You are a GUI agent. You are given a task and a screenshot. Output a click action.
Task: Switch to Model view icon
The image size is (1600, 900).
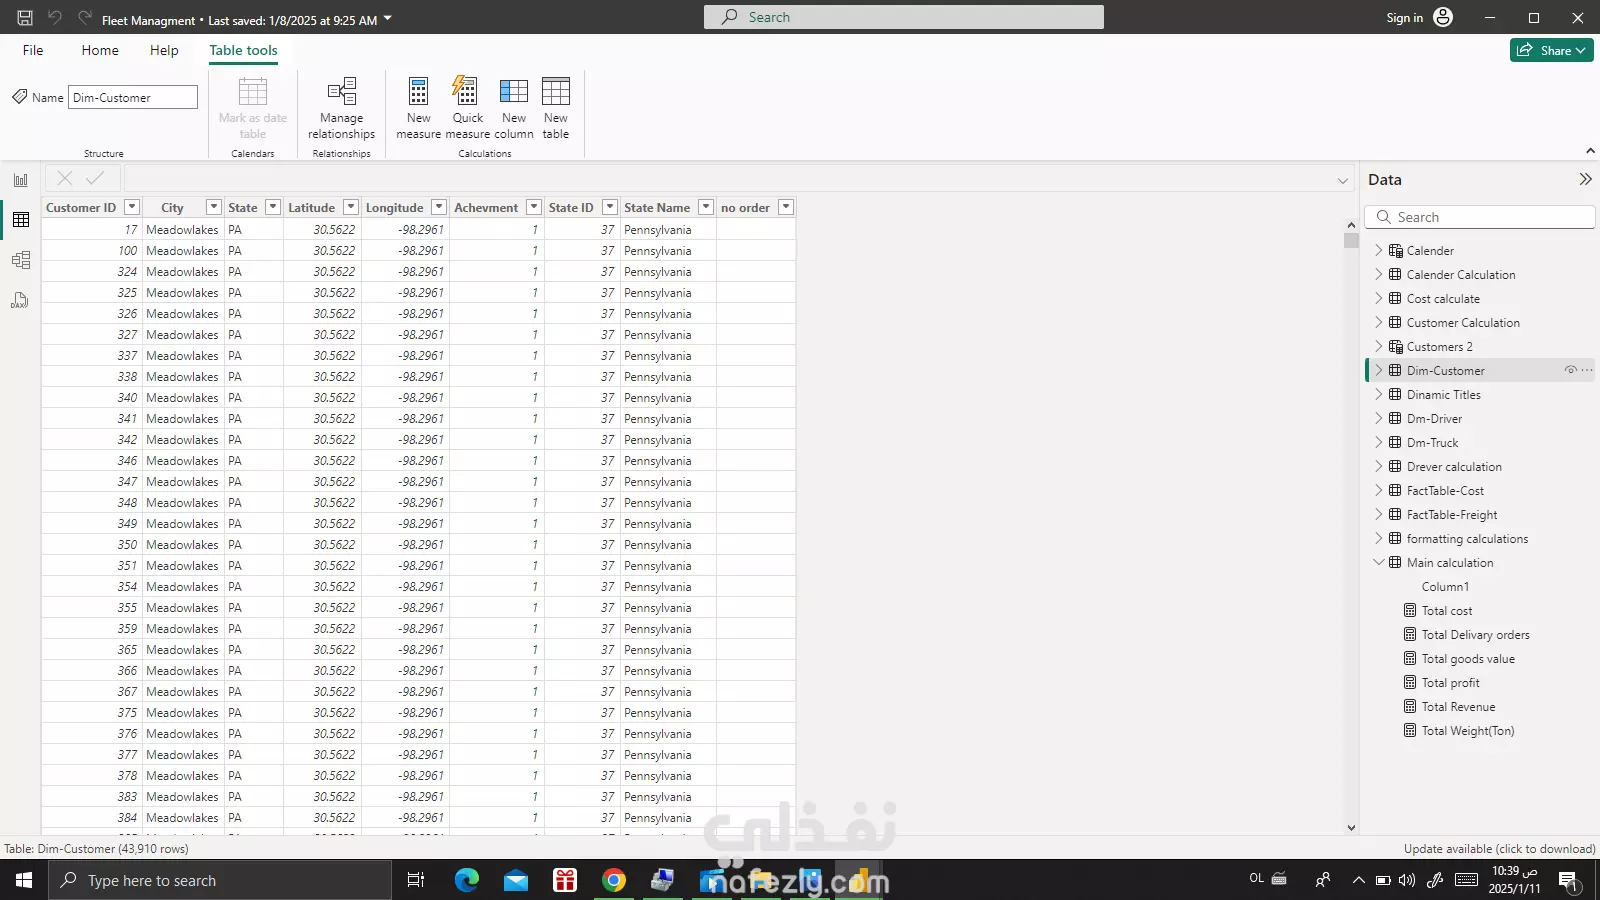coord(21,260)
